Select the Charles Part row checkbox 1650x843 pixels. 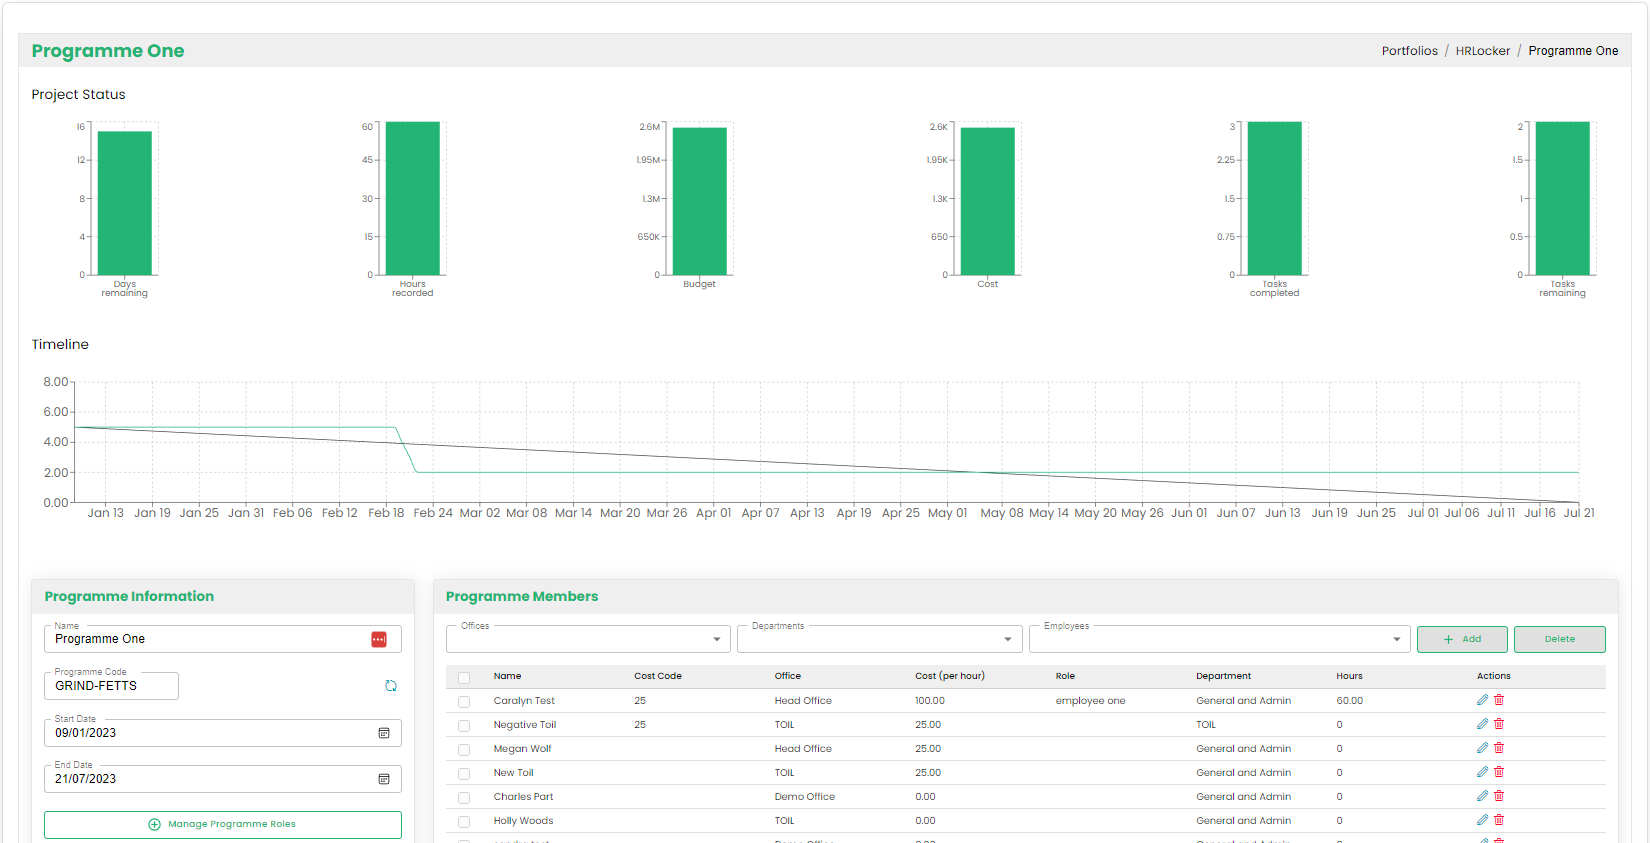(x=464, y=797)
